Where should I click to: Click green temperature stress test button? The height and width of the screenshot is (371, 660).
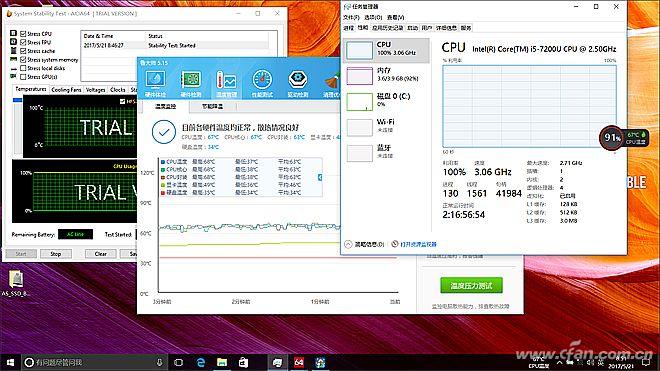click(x=471, y=286)
